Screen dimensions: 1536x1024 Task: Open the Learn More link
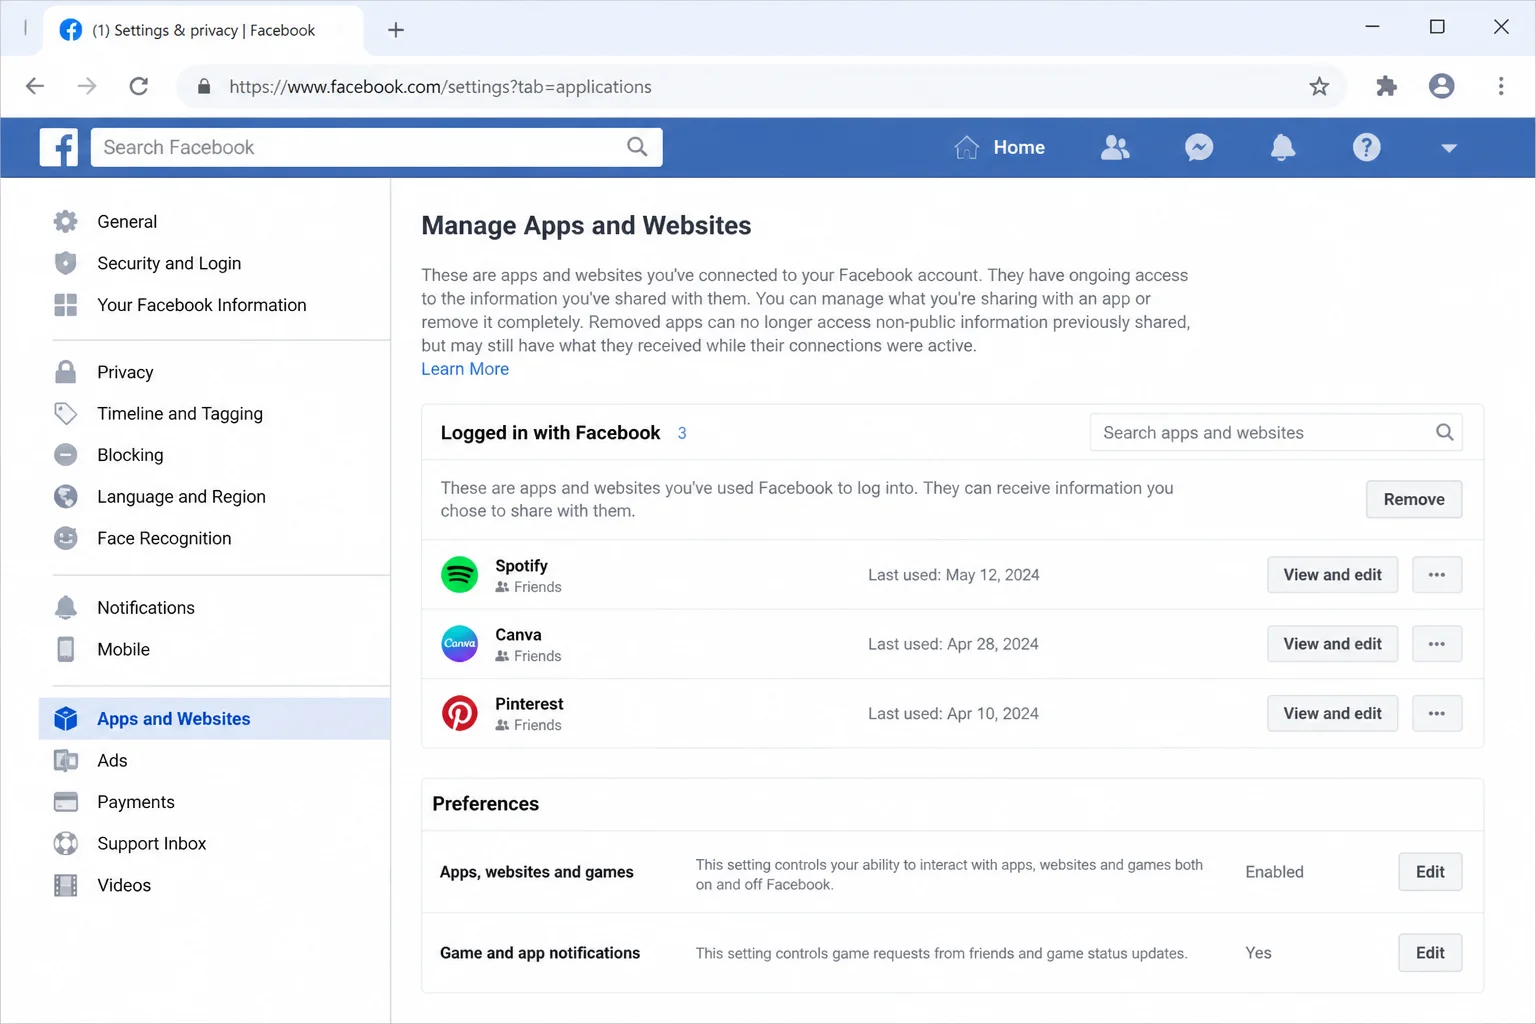[465, 369]
